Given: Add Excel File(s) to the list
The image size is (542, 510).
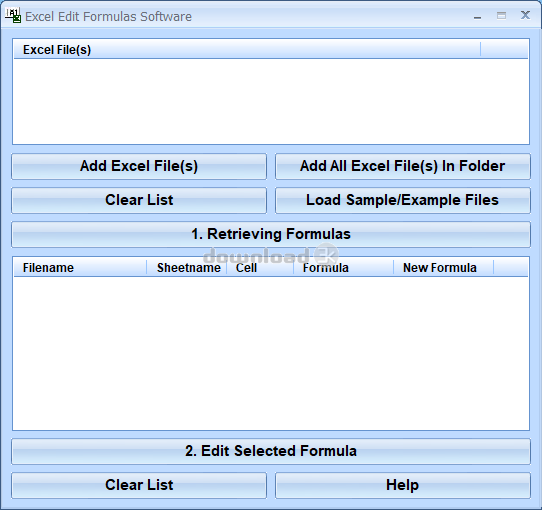Looking at the screenshot, I should 139,166.
